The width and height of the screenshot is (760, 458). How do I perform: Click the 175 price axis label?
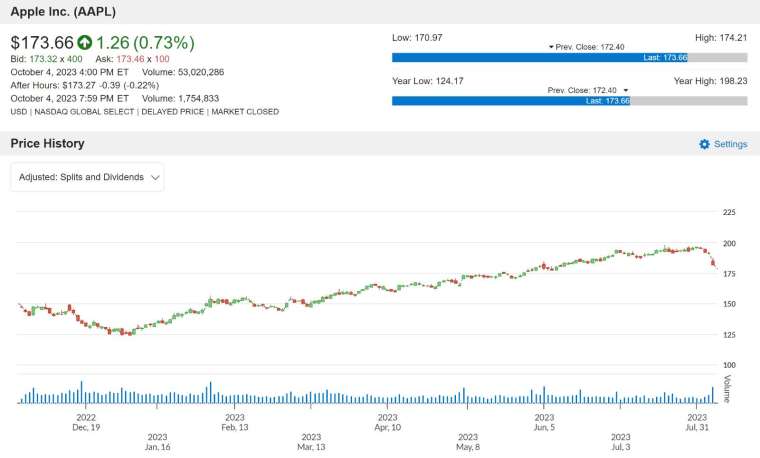pyautogui.click(x=729, y=274)
